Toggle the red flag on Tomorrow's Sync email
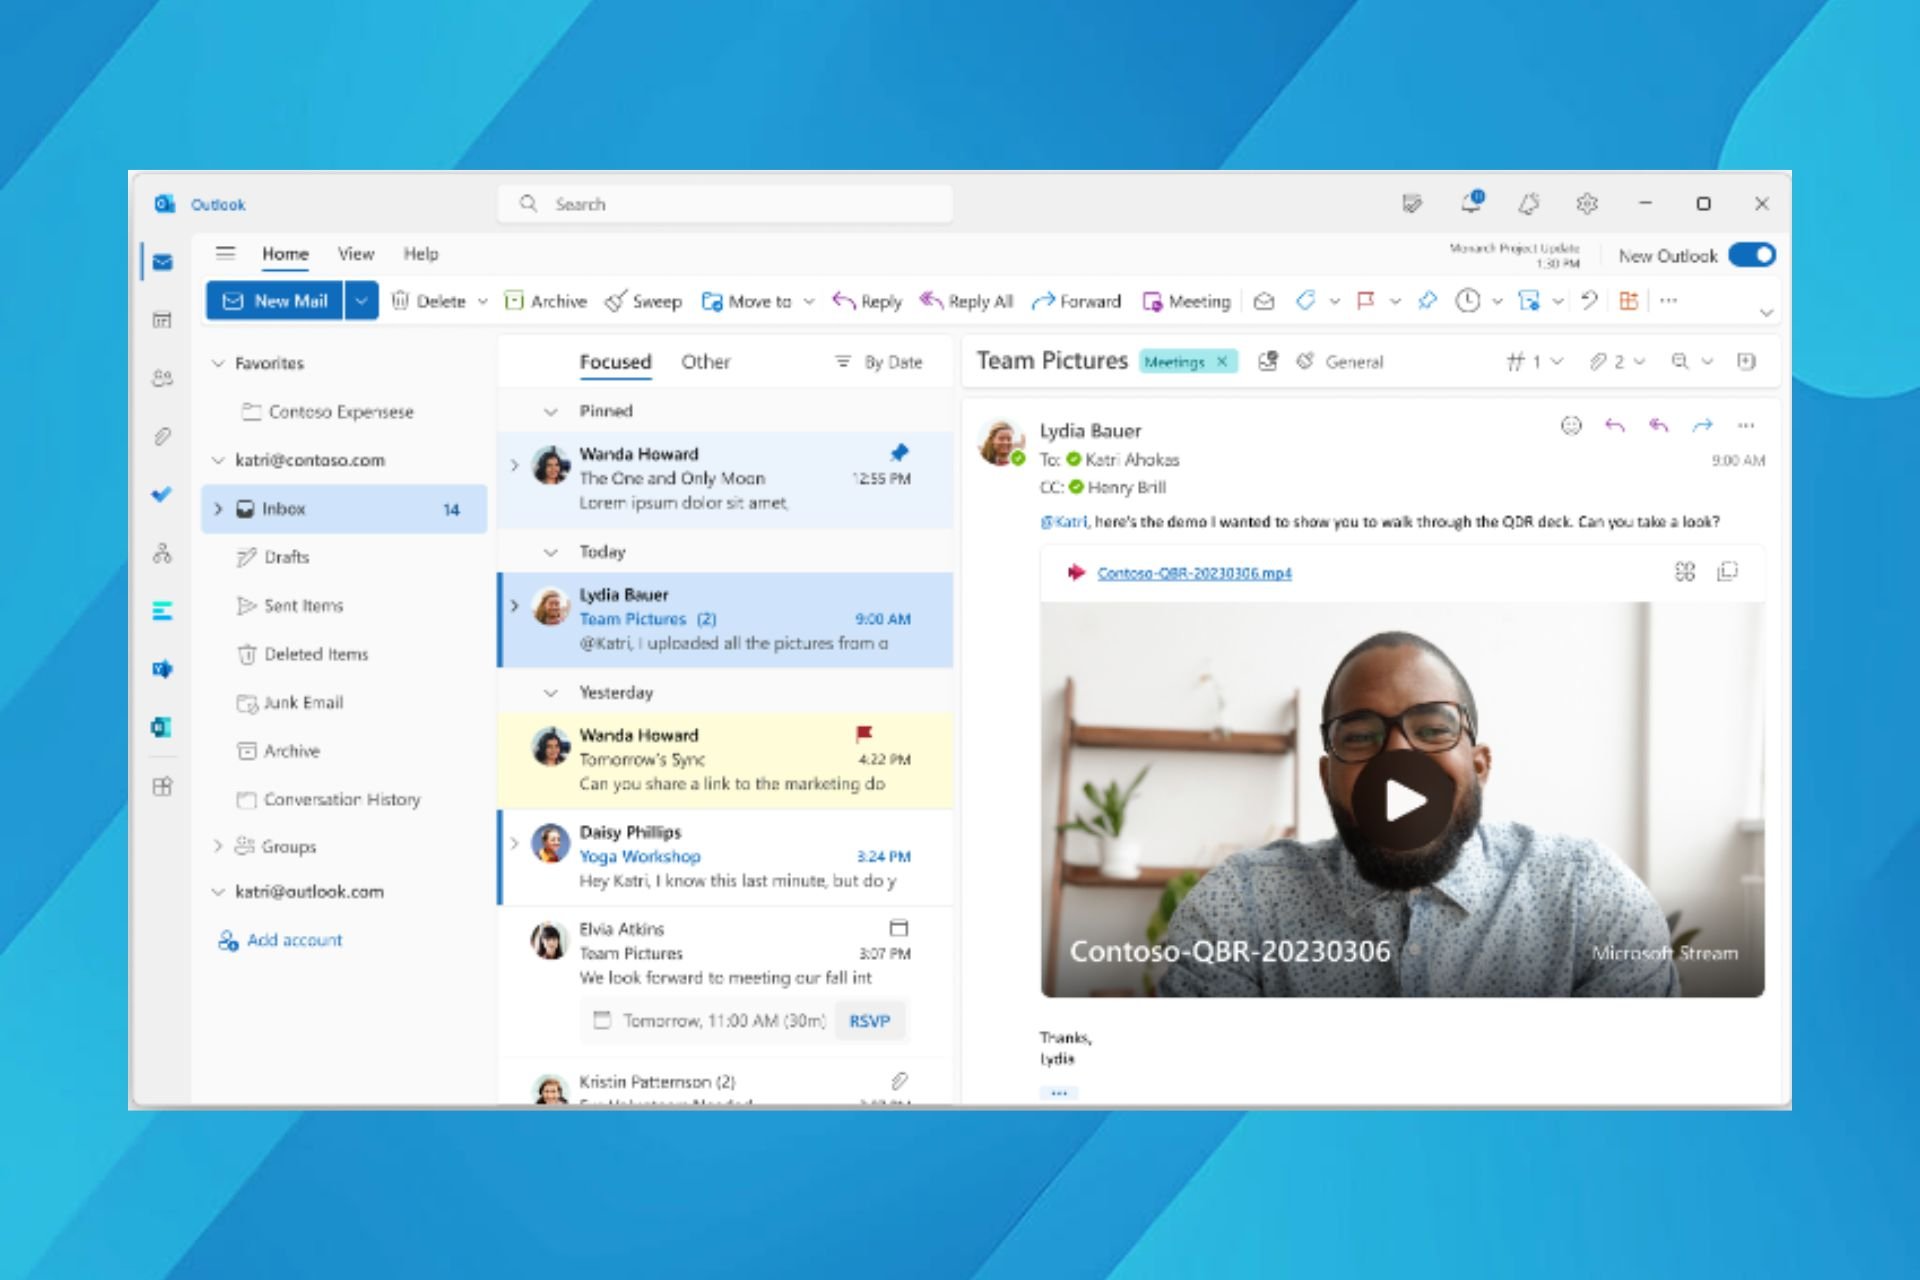Image resolution: width=1920 pixels, height=1280 pixels. pos(864,734)
